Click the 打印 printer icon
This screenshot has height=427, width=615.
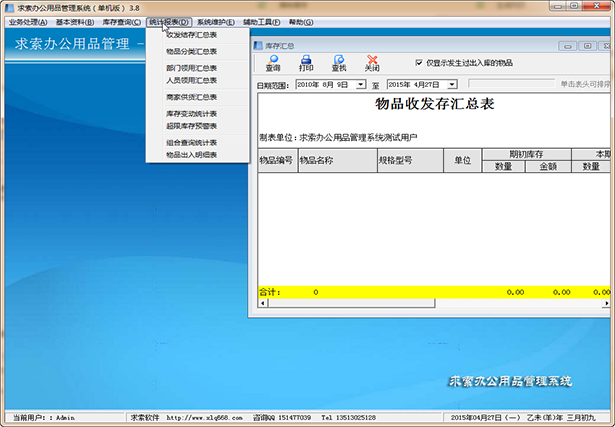pyautogui.click(x=306, y=63)
